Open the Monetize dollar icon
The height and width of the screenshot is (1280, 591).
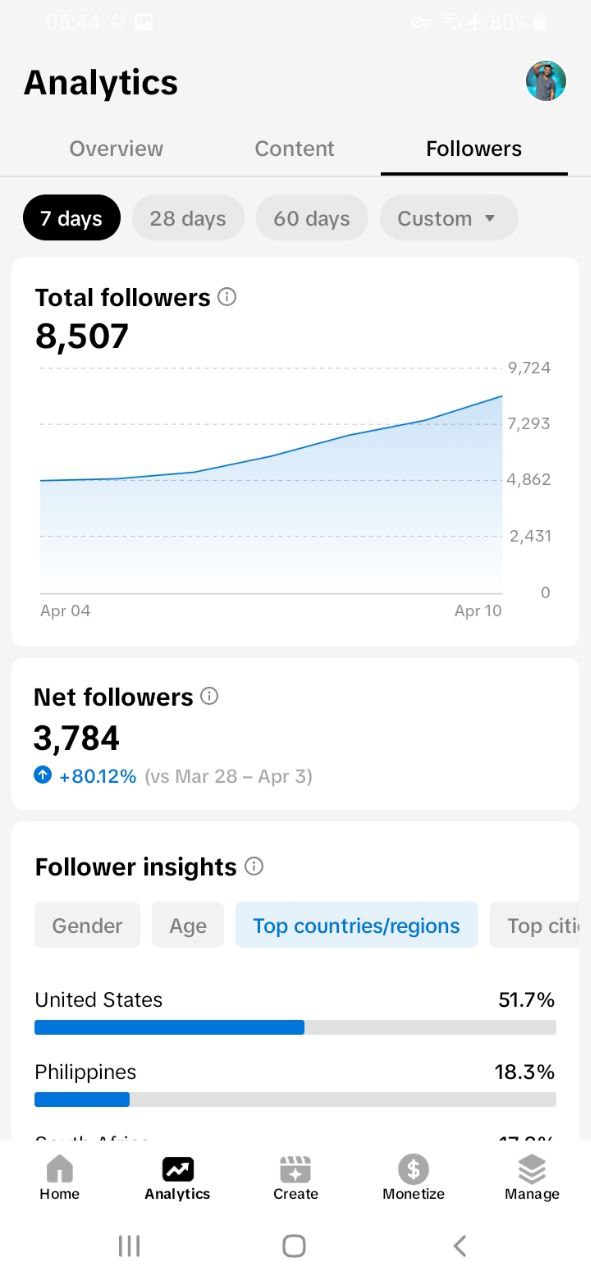(413, 1168)
